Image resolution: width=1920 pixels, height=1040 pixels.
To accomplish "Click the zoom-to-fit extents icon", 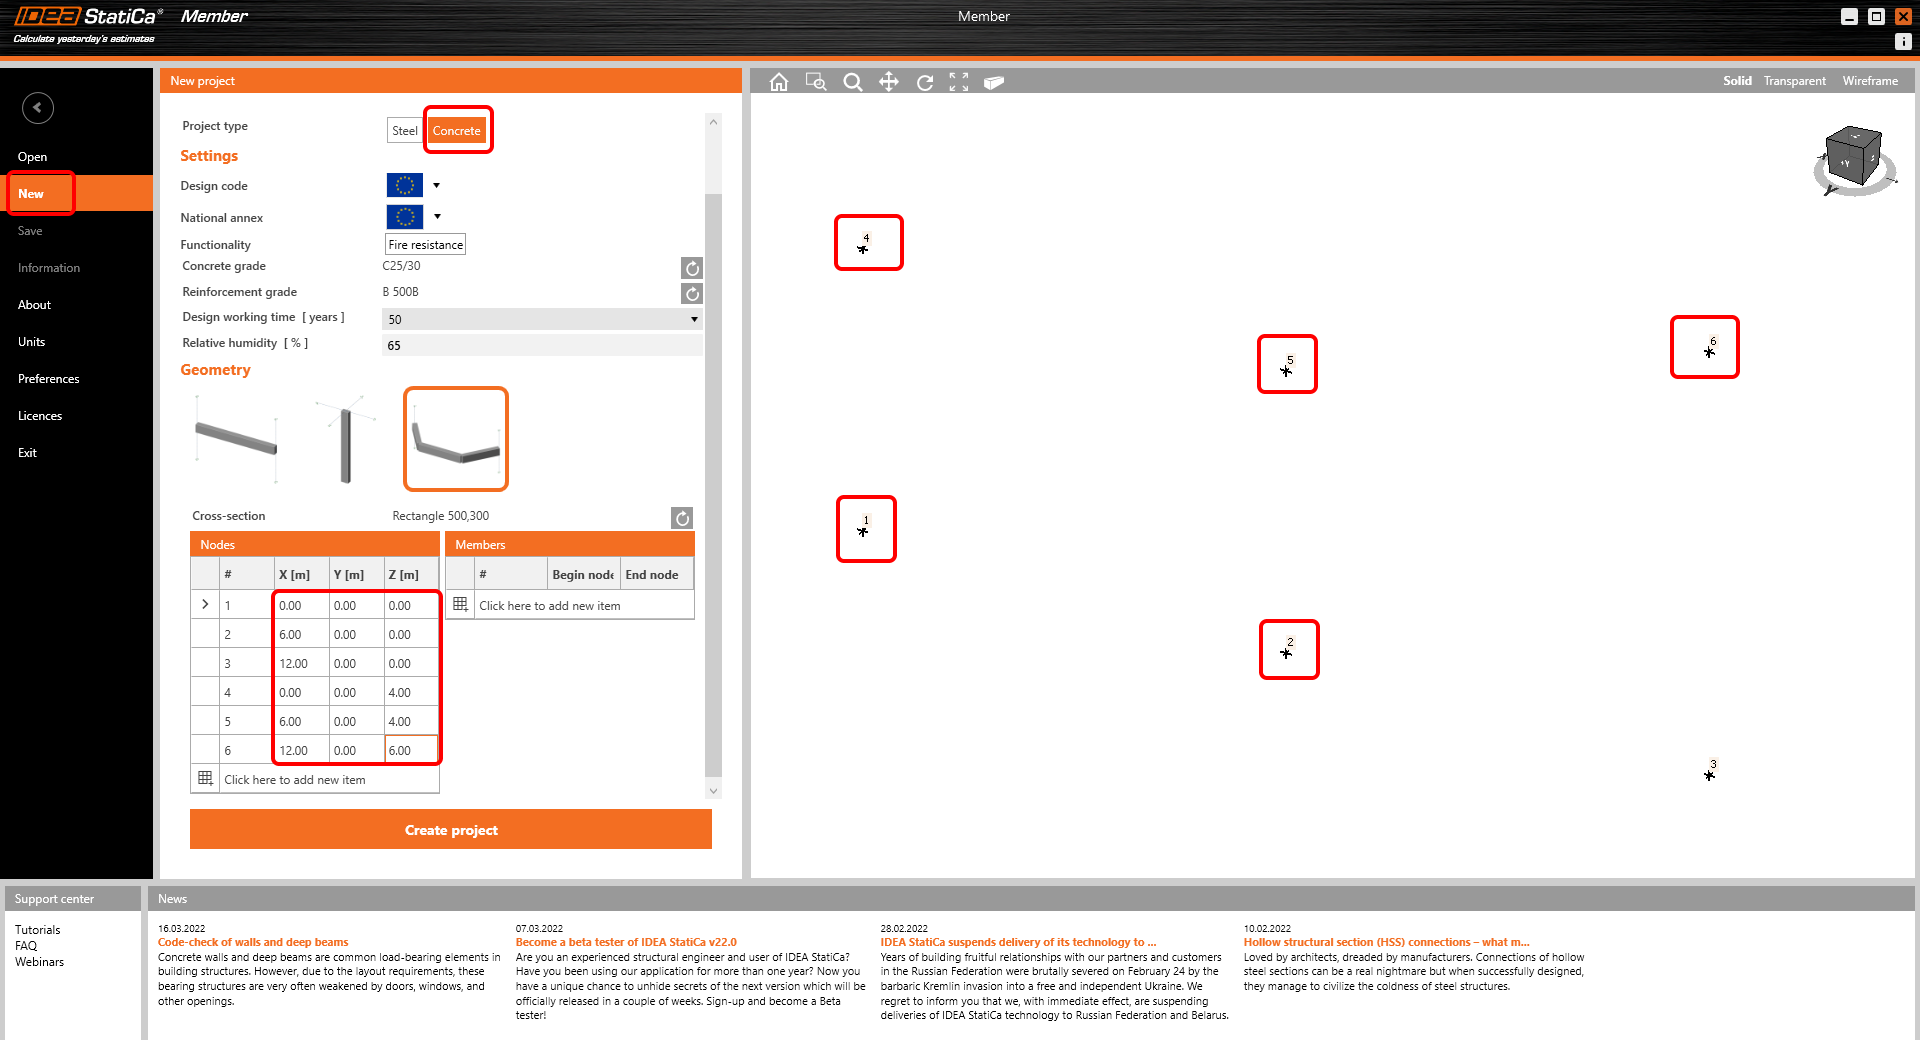I will pos(959,82).
